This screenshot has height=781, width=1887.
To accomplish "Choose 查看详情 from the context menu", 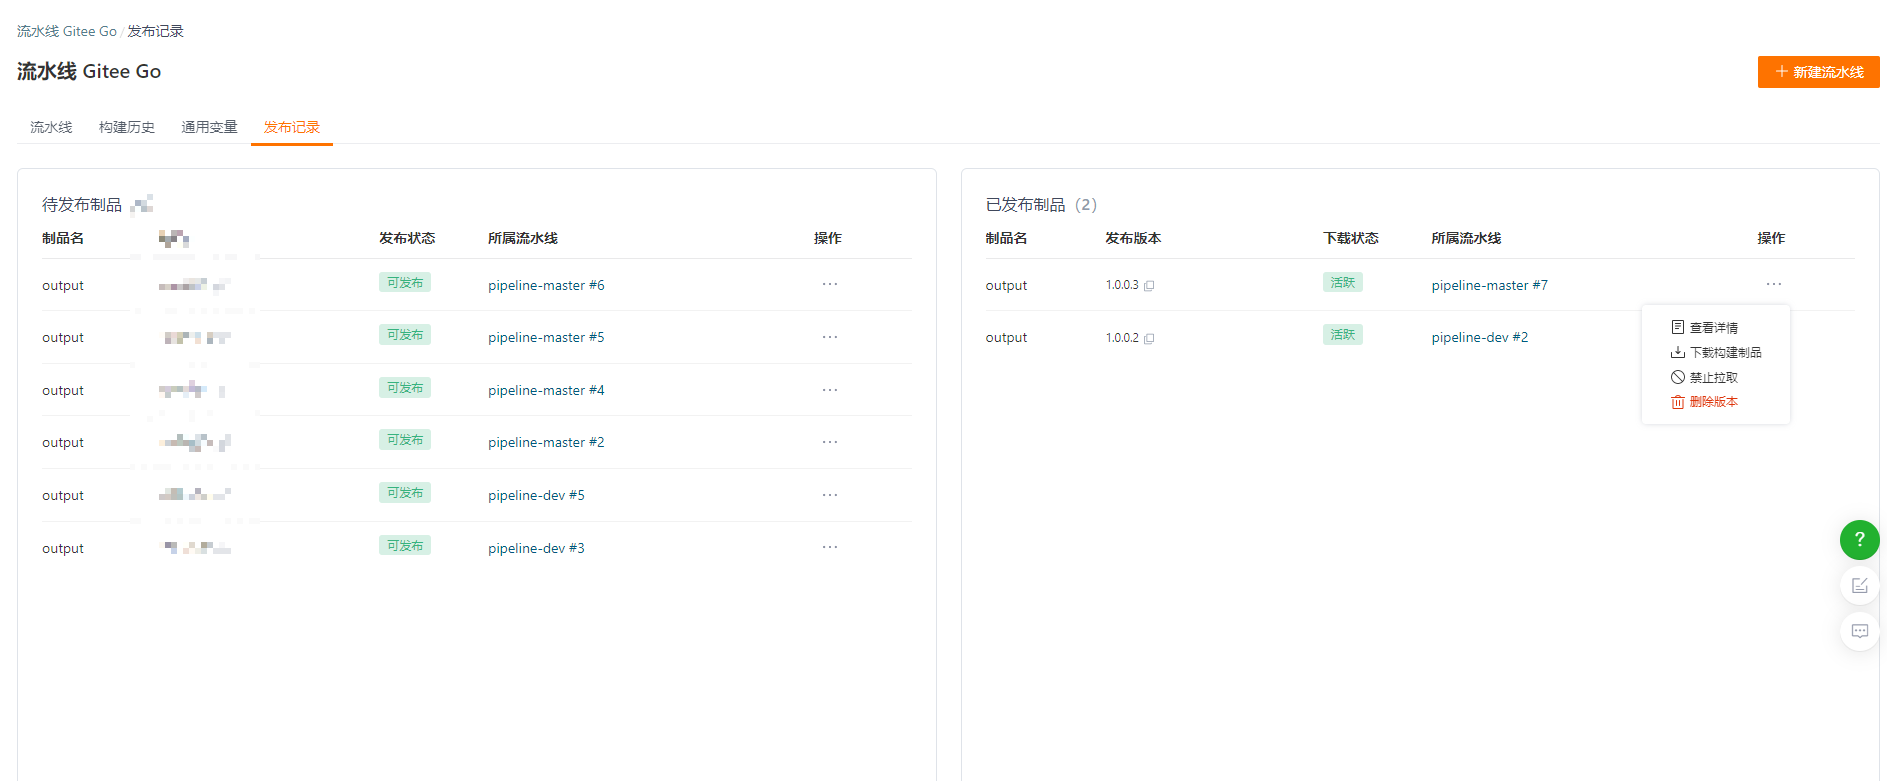I will 1705,328.
